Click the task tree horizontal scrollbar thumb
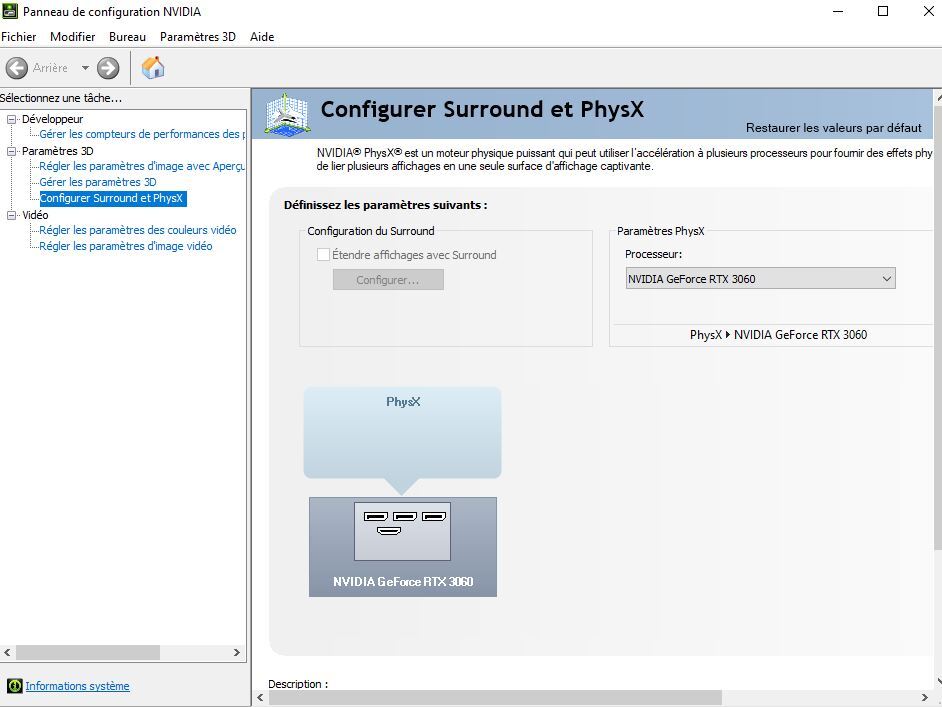942x707 pixels. pos(88,652)
